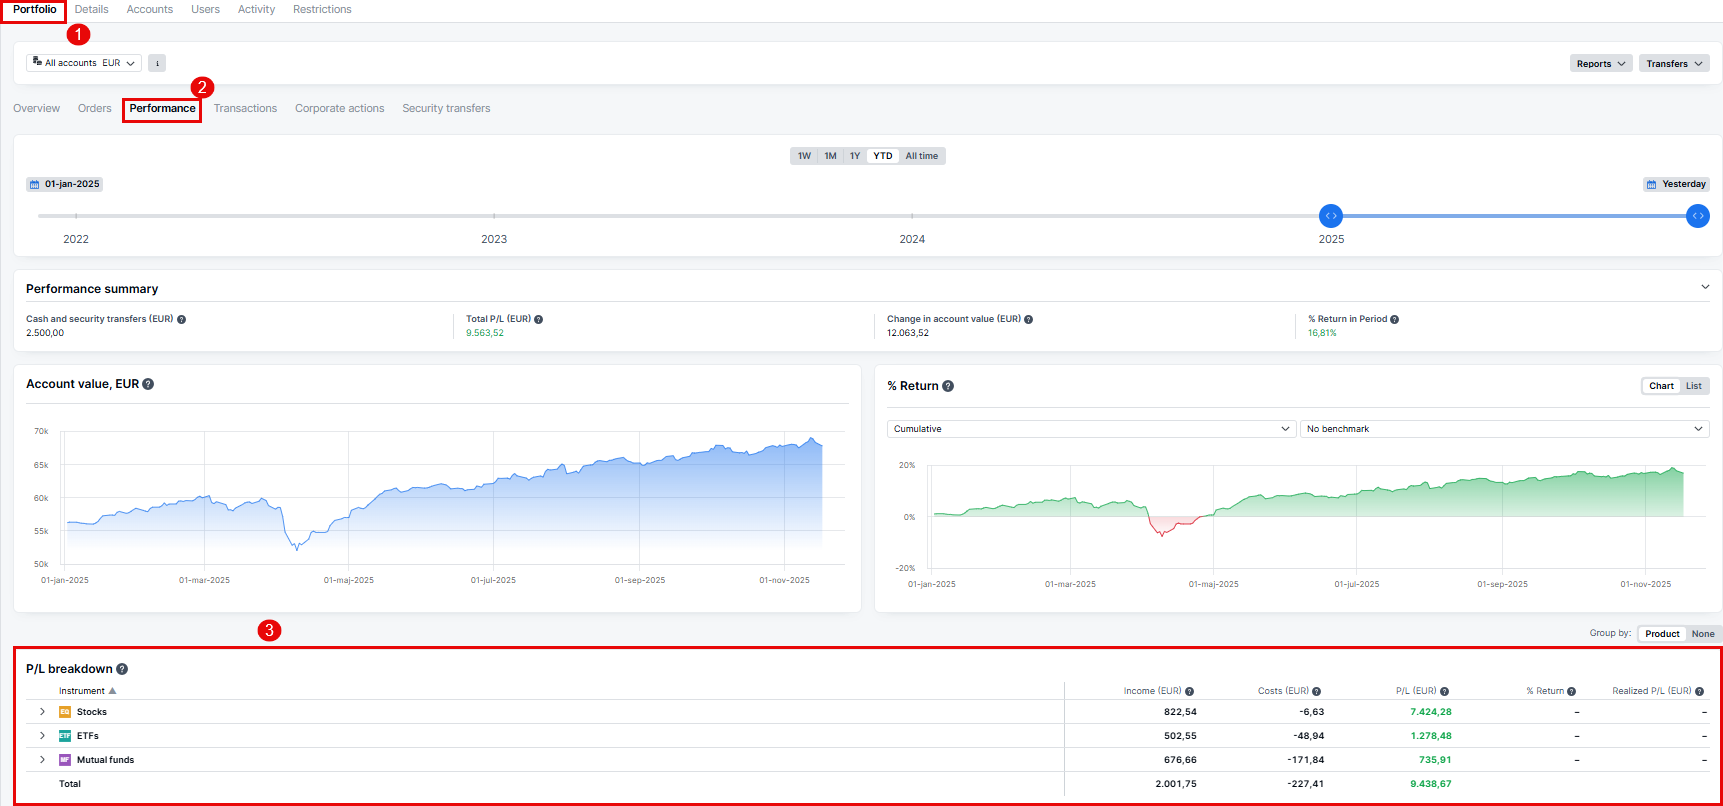Click help icon beside Change in account value
Viewport: 1723px width, 806px height.
[1028, 319]
